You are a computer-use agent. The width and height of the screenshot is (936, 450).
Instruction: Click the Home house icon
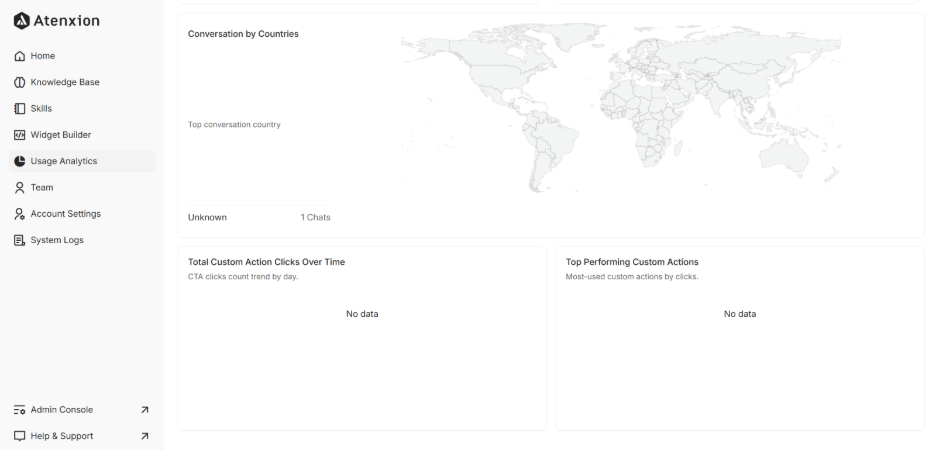coord(20,56)
